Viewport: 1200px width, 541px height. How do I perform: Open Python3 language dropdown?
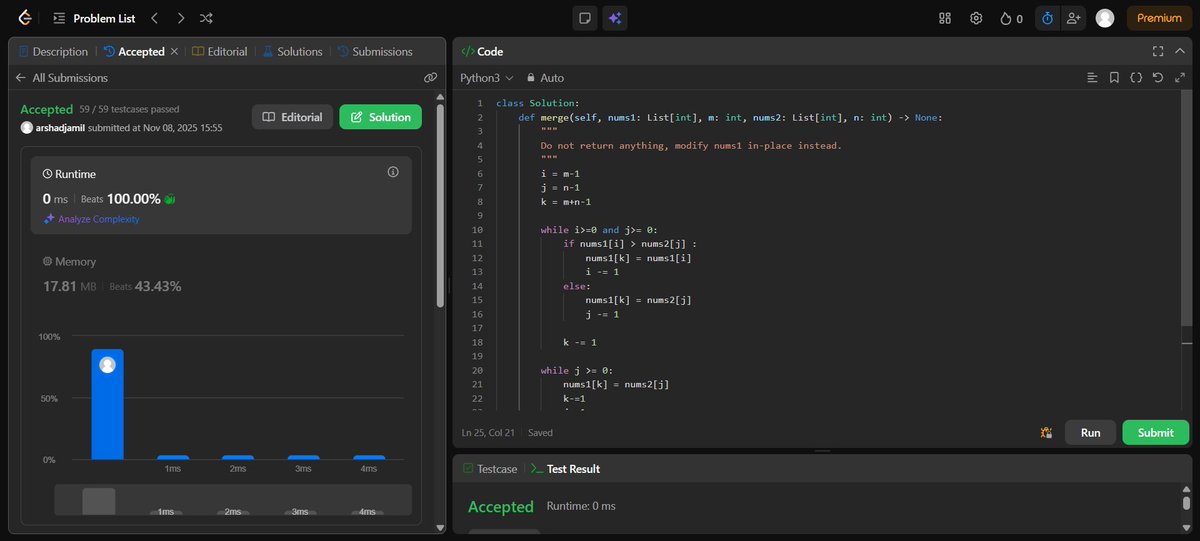point(486,77)
